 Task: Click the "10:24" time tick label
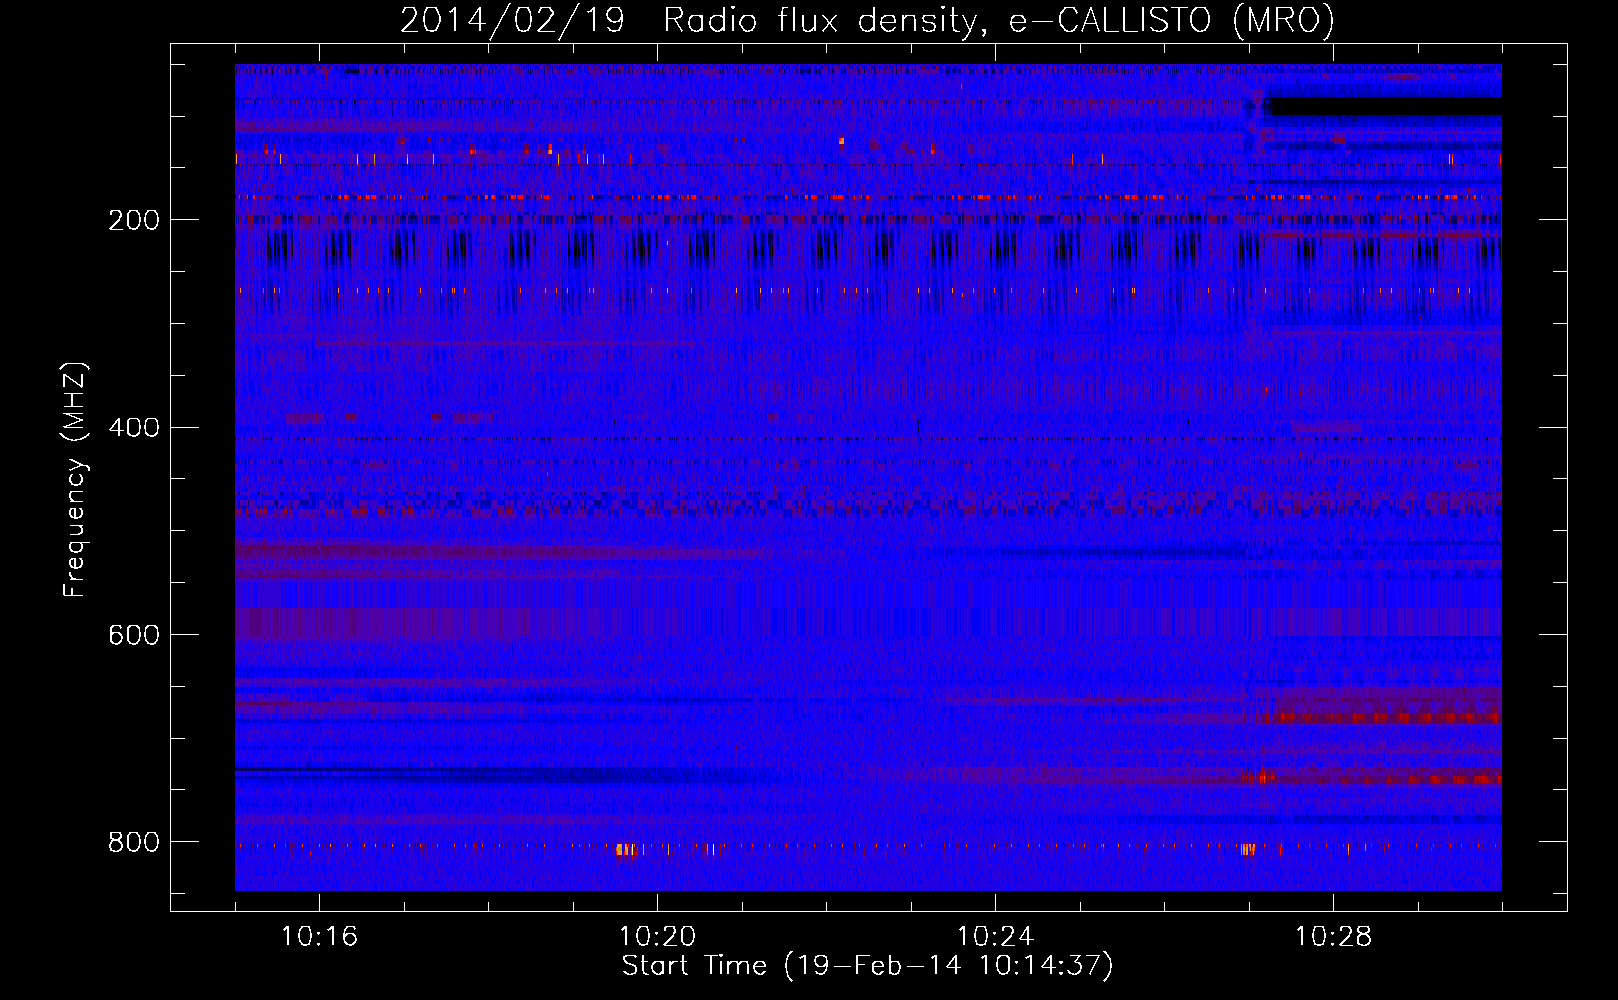pyautogui.click(x=995, y=937)
